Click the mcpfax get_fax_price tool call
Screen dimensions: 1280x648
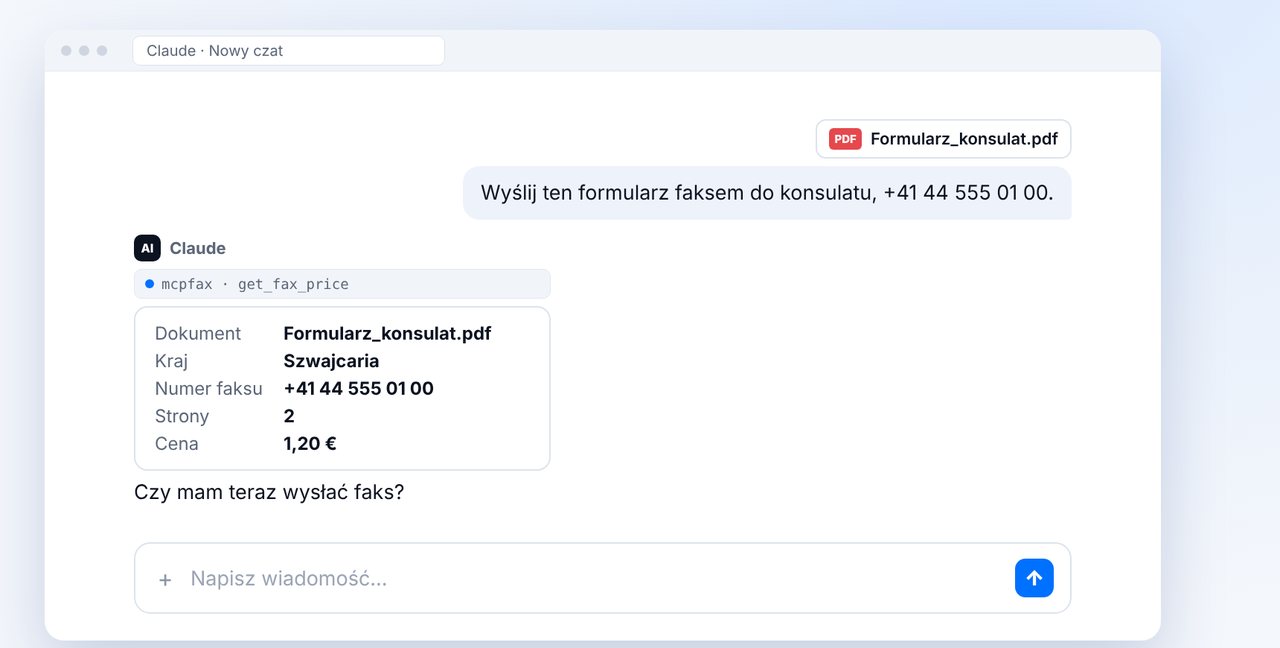click(342, 284)
